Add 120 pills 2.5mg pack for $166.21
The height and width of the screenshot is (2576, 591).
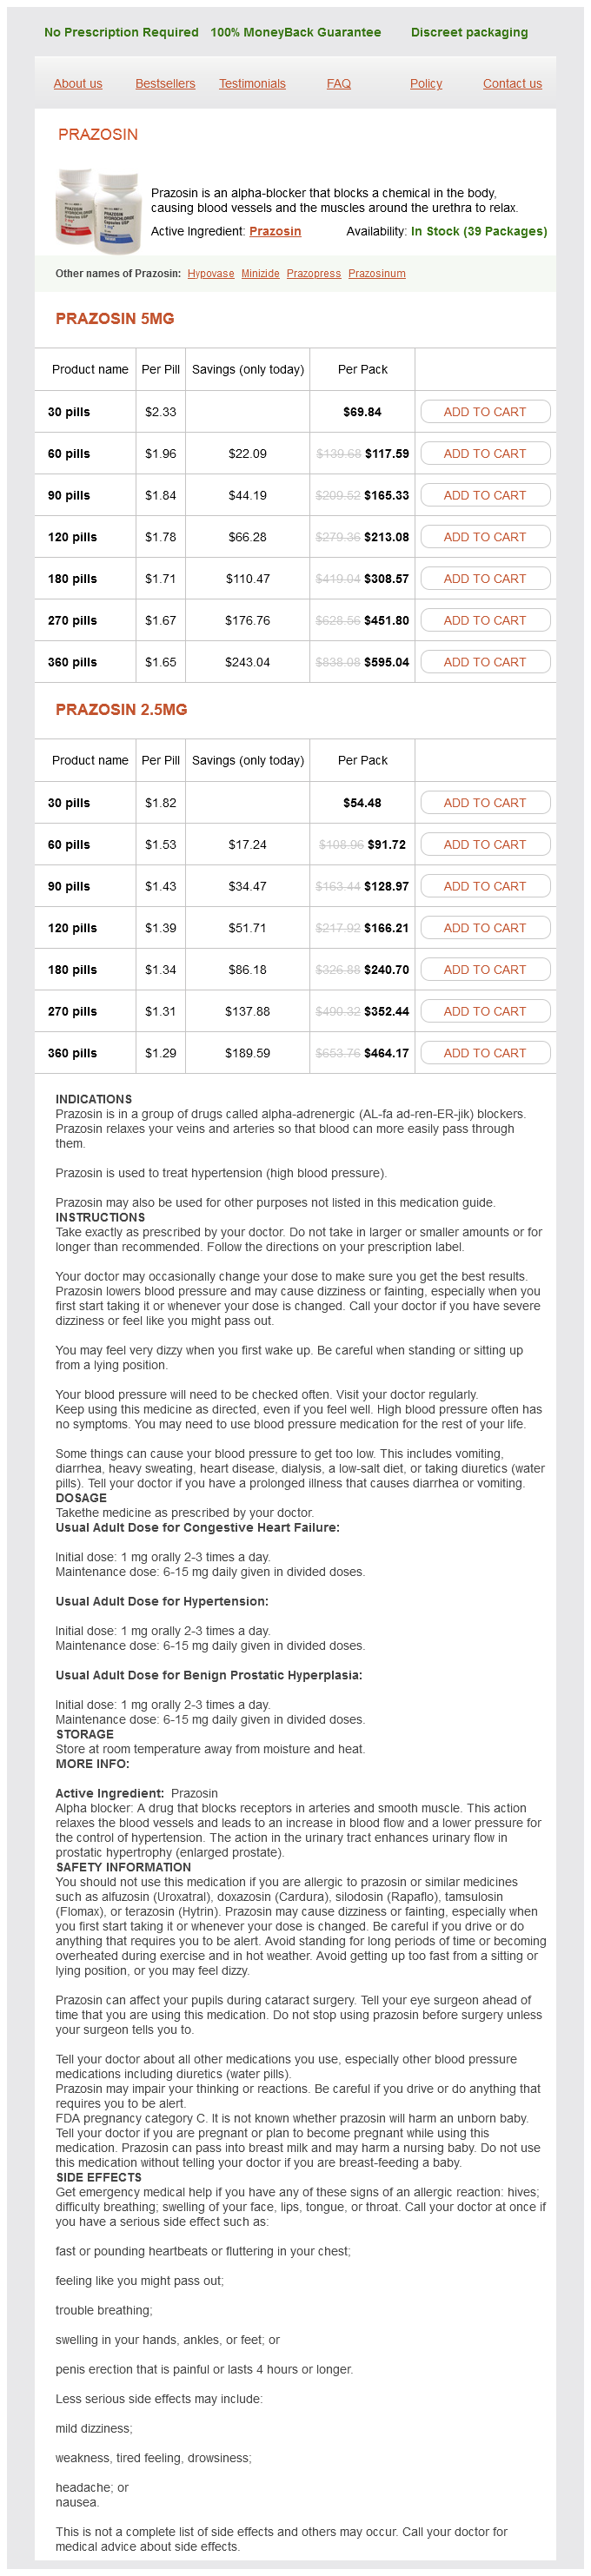click(x=485, y=928)
